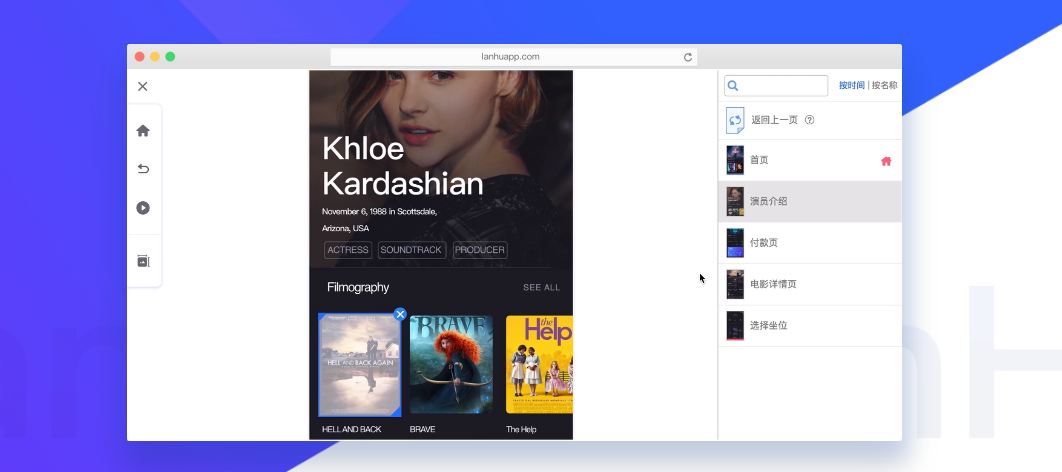The image size is (1062, 472).
Task: Click the 'Arizona, USA' text
Action: click(x=345, y=228)
